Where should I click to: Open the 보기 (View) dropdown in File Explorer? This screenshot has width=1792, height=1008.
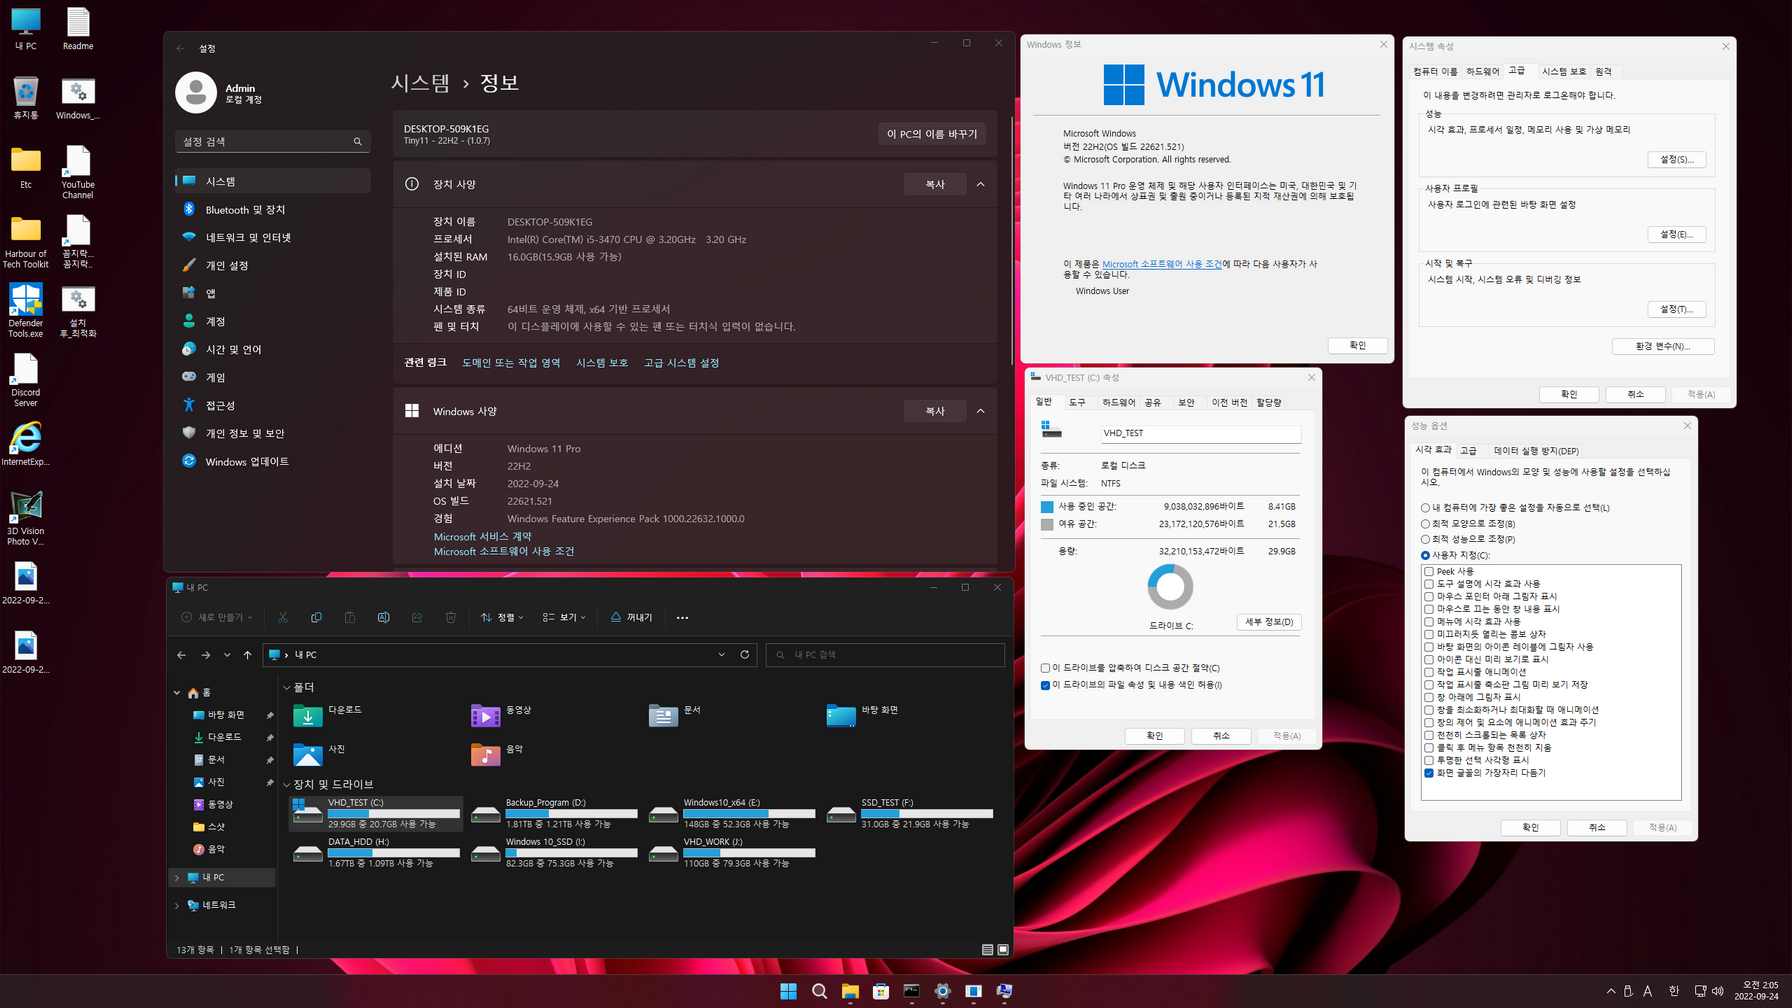pos(564,618)
